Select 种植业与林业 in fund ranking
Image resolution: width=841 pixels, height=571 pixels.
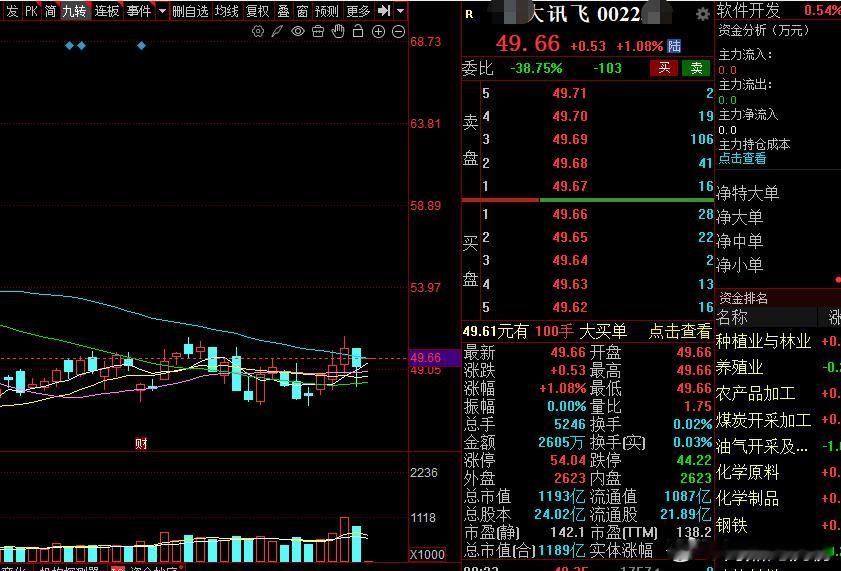coord(763,341)
